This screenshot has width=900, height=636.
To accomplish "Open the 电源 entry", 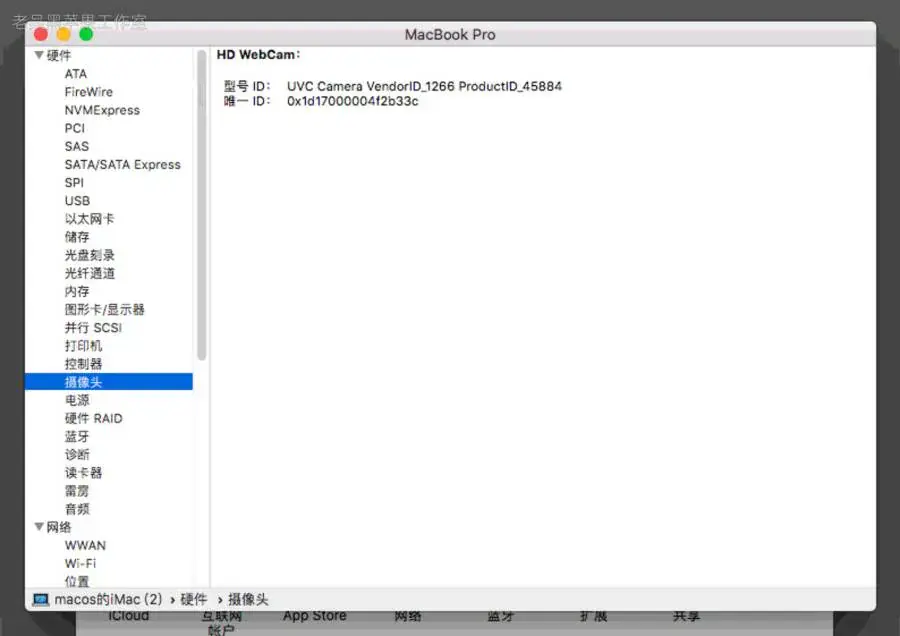I will click(x=77, y=400).
